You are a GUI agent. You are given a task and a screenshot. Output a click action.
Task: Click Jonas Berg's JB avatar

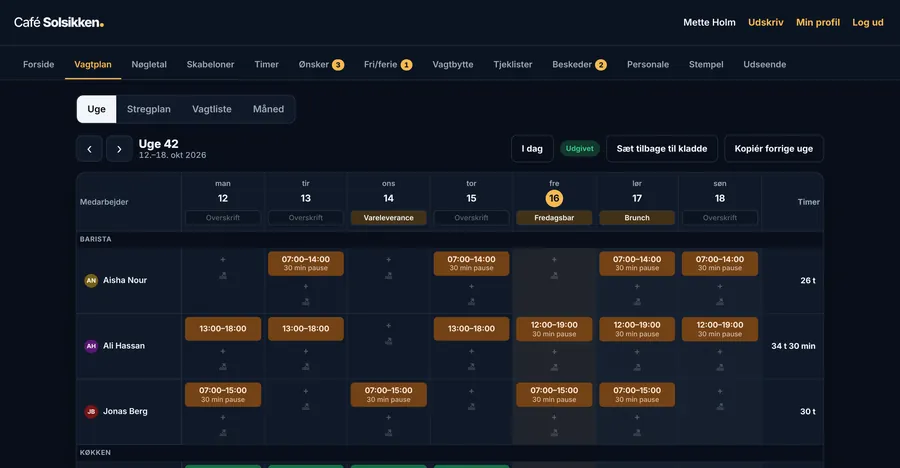pyautogui.click(x=91, y=411)
